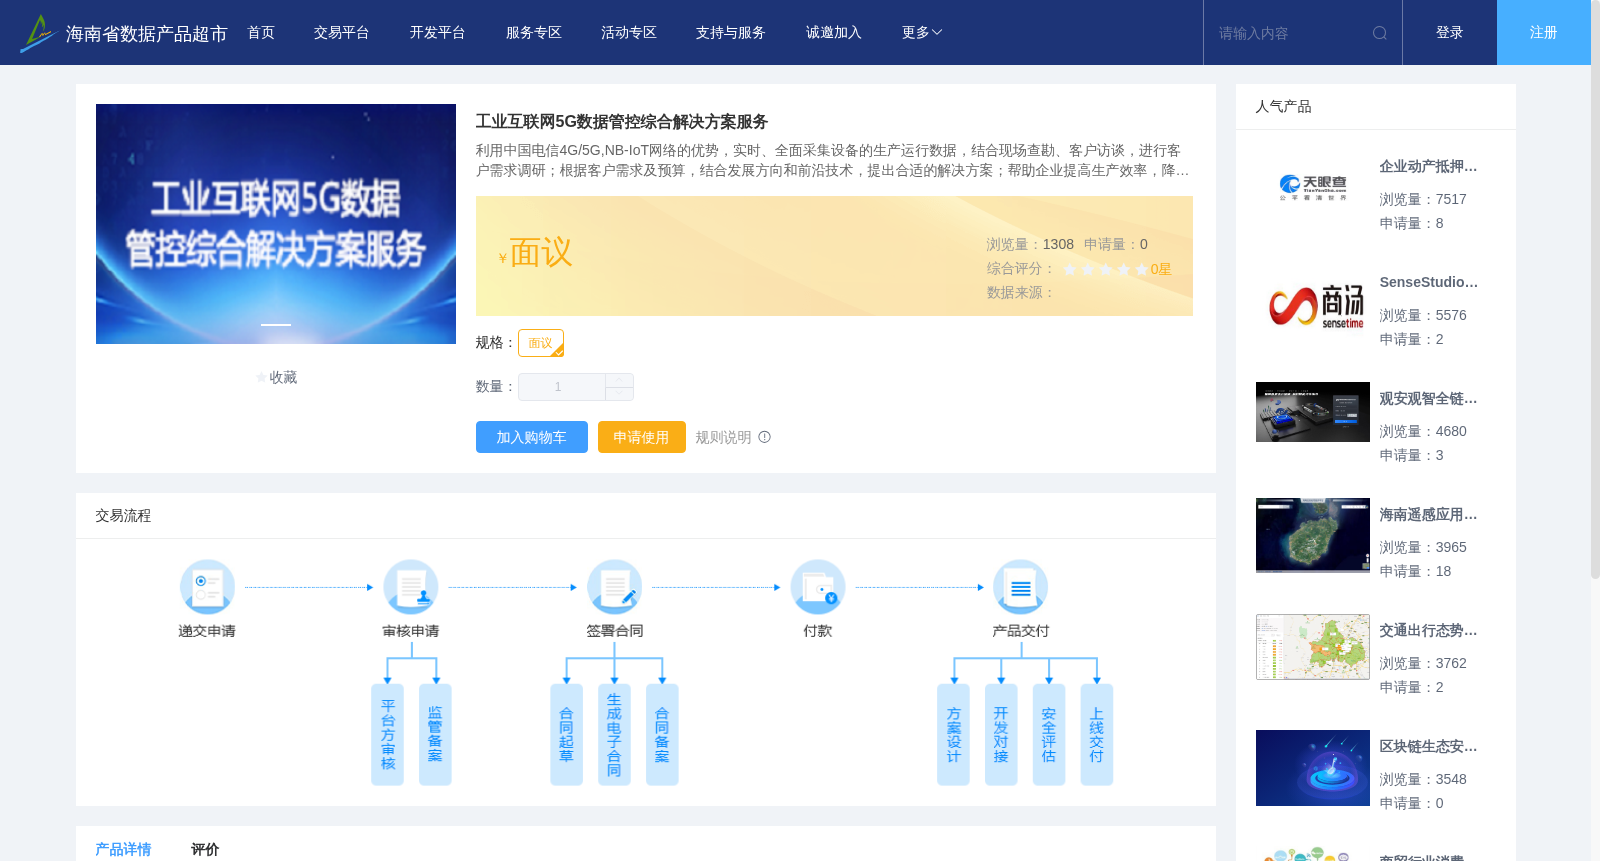Click the 审核申请 step icon
The height and width of the screenshot is (861, 1600).
coord(411,587)
